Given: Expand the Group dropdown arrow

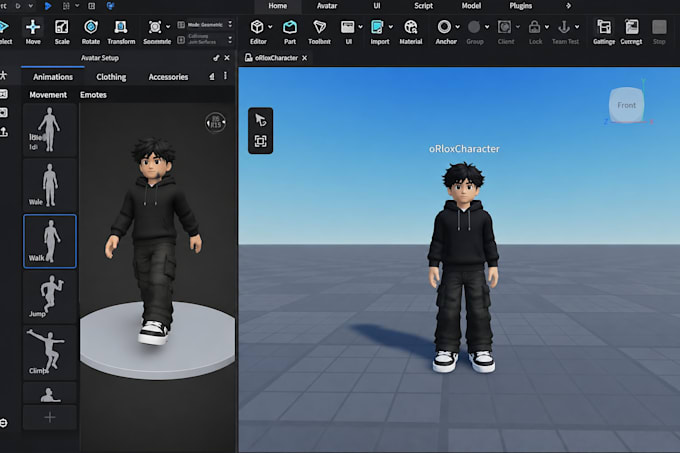Looking at the screenshot, I should (x=487, y=27).
